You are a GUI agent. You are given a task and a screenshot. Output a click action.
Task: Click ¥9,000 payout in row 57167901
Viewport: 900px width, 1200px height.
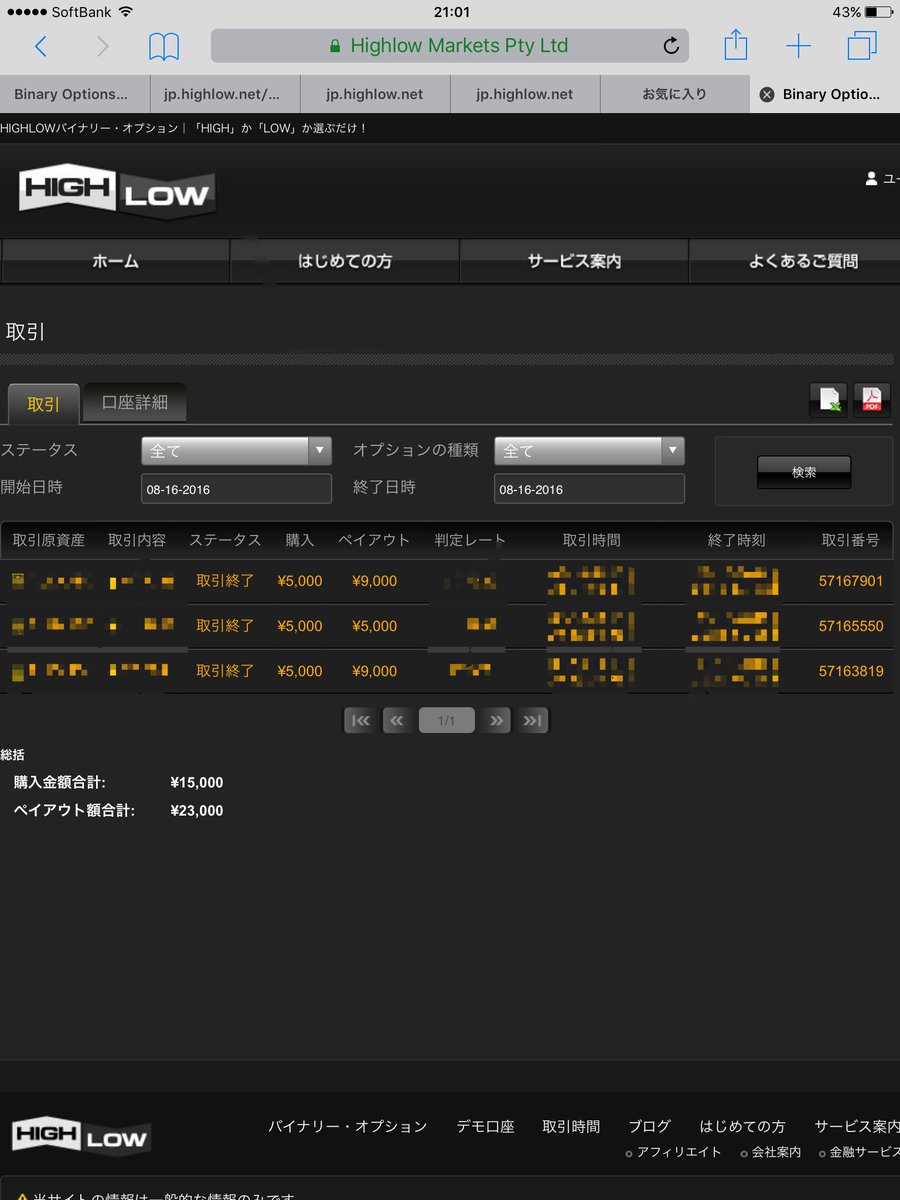pyautogui.click(x=375, y=581)
